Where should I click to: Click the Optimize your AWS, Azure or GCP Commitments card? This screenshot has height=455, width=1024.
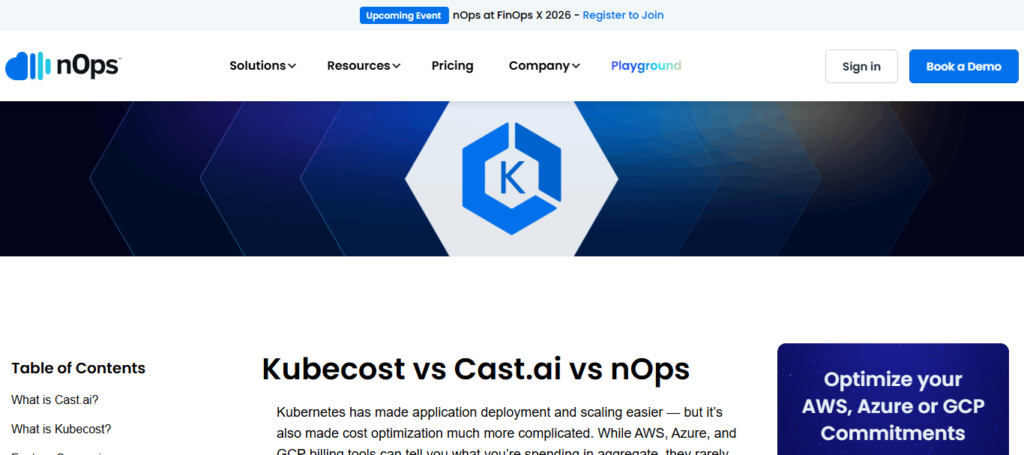(893, 399)
